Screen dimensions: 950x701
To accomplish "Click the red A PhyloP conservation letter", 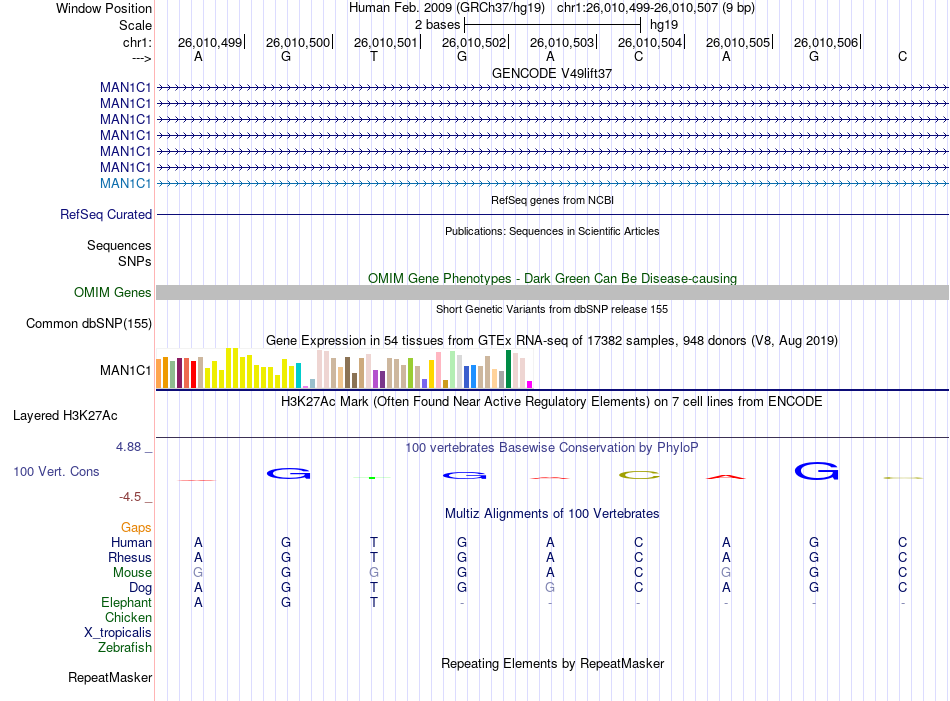I will (x=726, y=477).
